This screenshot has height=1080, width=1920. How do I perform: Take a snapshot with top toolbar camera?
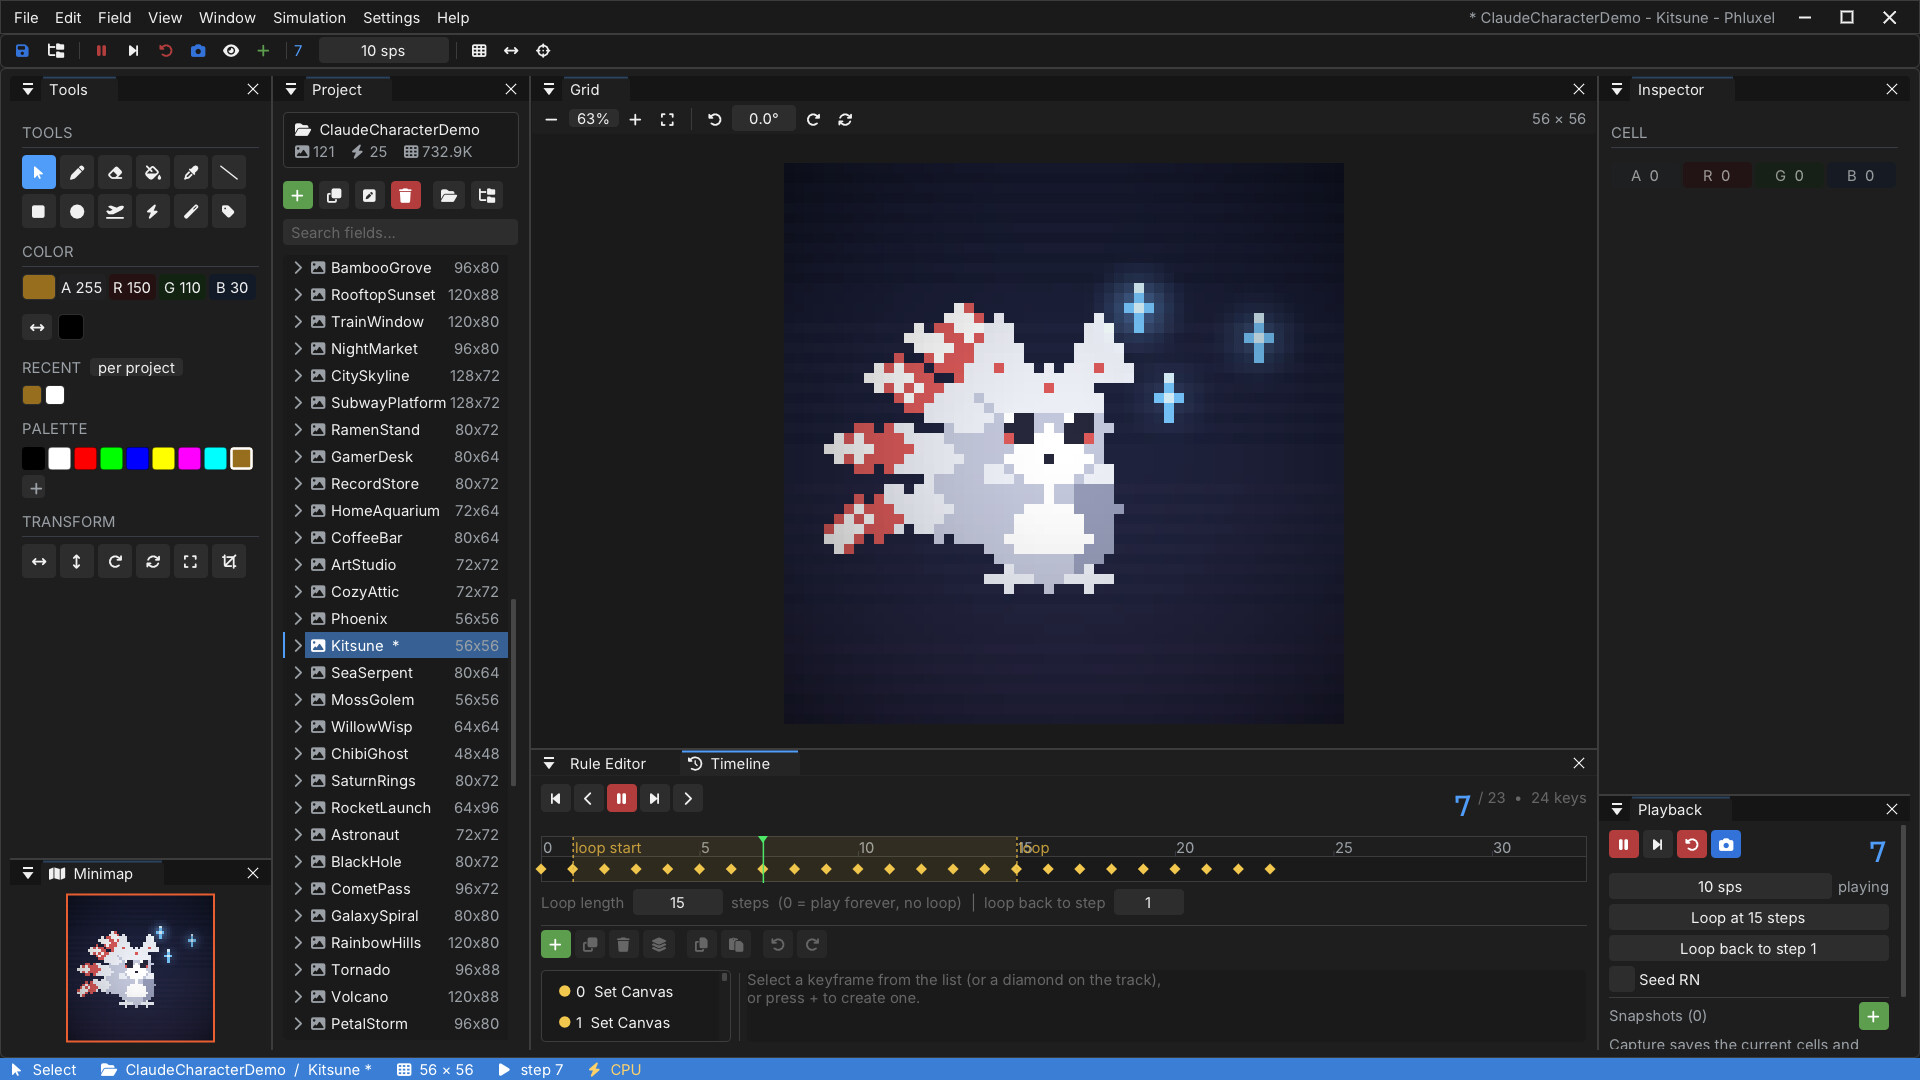click(x=198, y=50)
